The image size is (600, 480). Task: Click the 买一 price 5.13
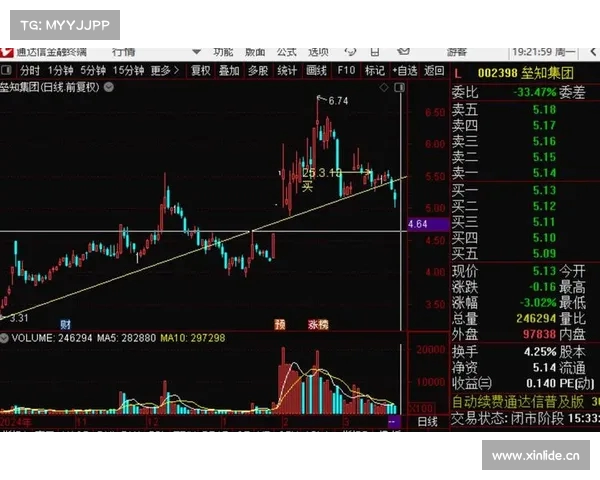point(544,190)
